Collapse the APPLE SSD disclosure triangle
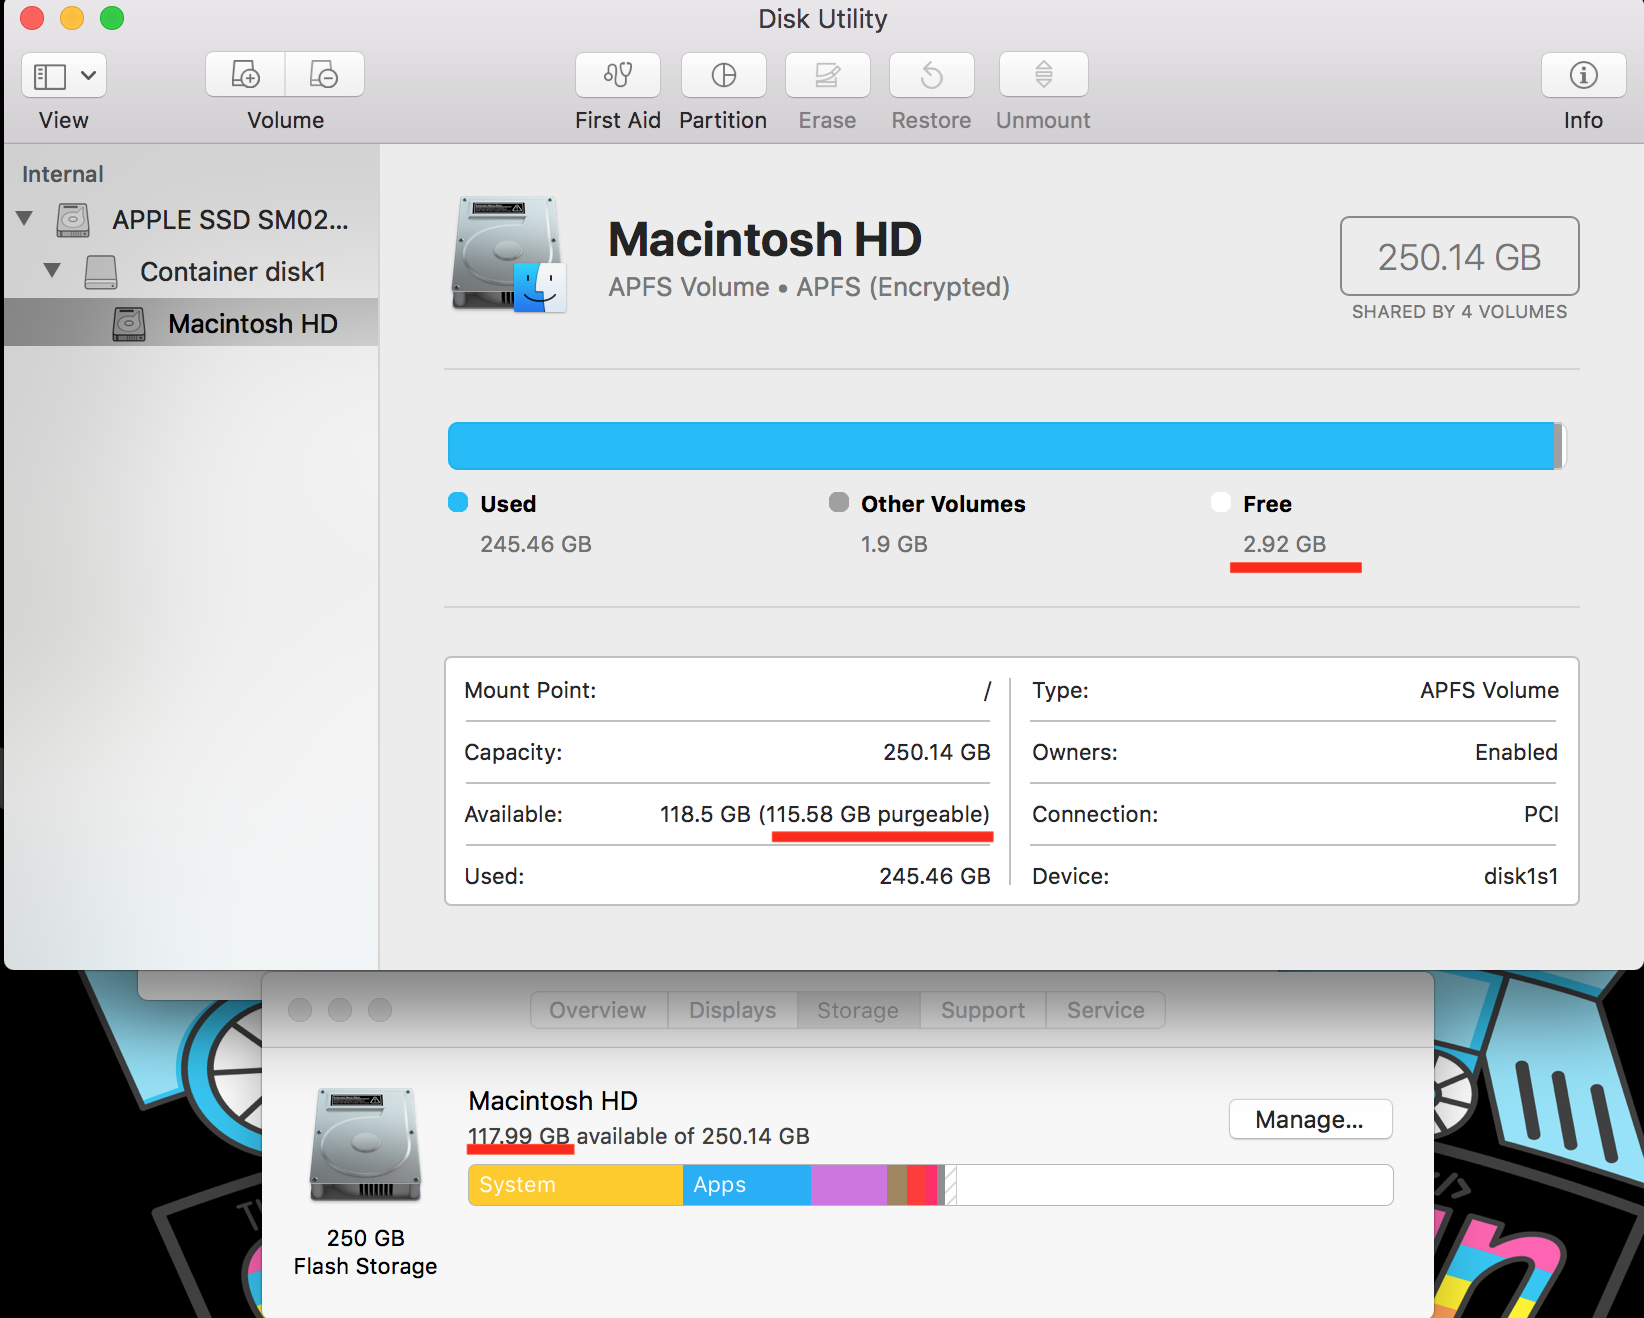This screenshot has width=1644, height=1318. (x=25, y=218)
